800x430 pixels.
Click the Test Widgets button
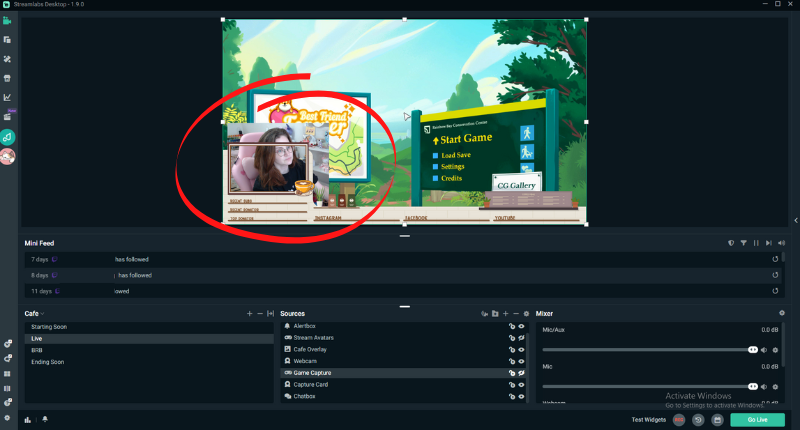pyautogui.click(x=648, y=420)
